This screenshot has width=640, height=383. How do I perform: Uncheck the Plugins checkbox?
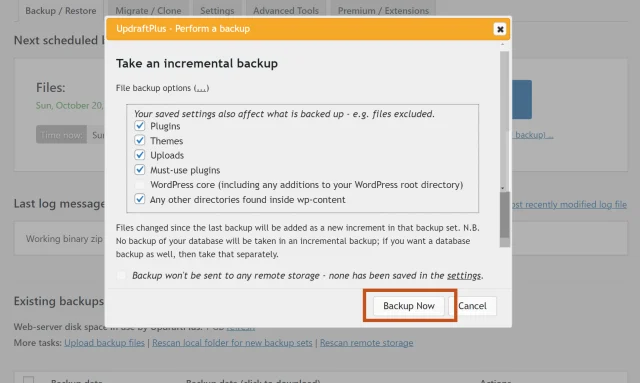[x=140, y=126]
